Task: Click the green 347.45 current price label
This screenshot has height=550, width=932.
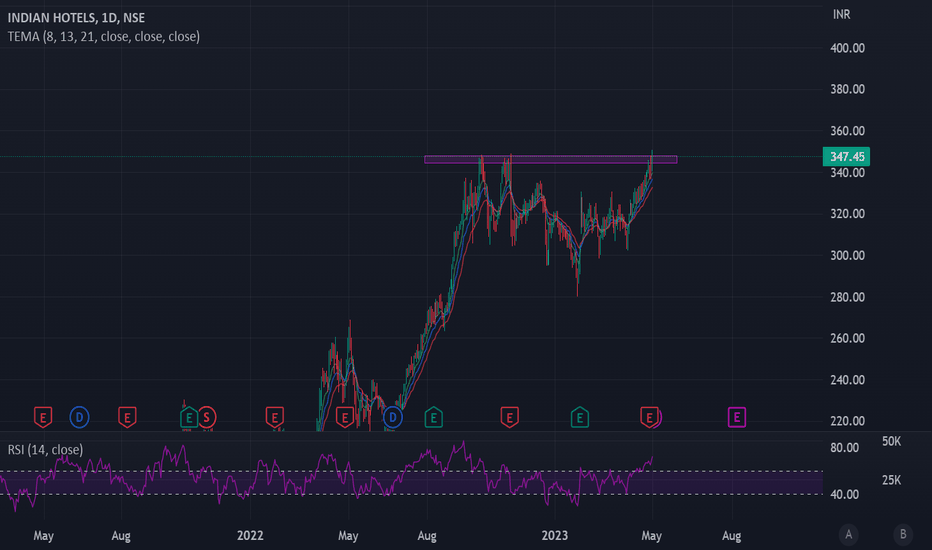Action: pyautogui.click(x=846, y=156)
